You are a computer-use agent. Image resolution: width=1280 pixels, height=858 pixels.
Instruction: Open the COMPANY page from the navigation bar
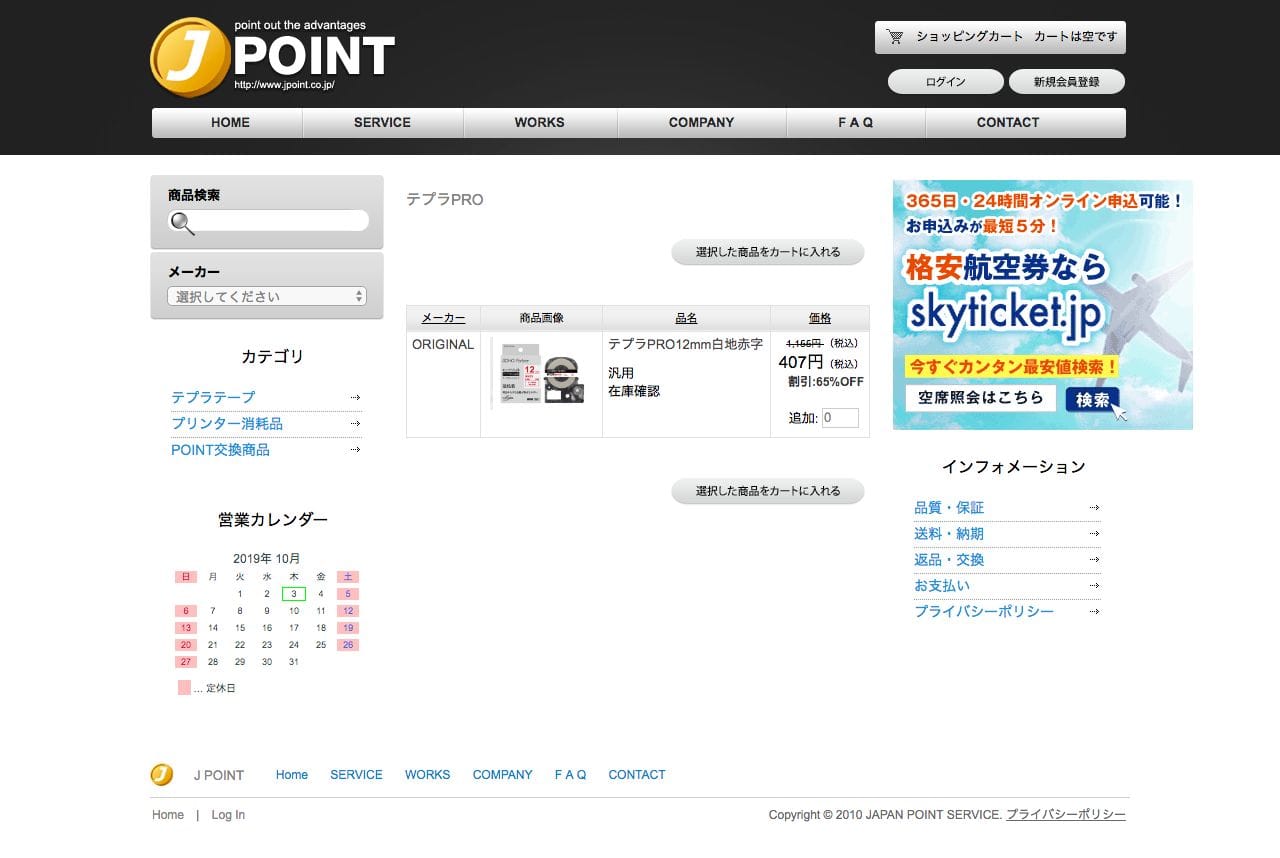click(701, 122)
